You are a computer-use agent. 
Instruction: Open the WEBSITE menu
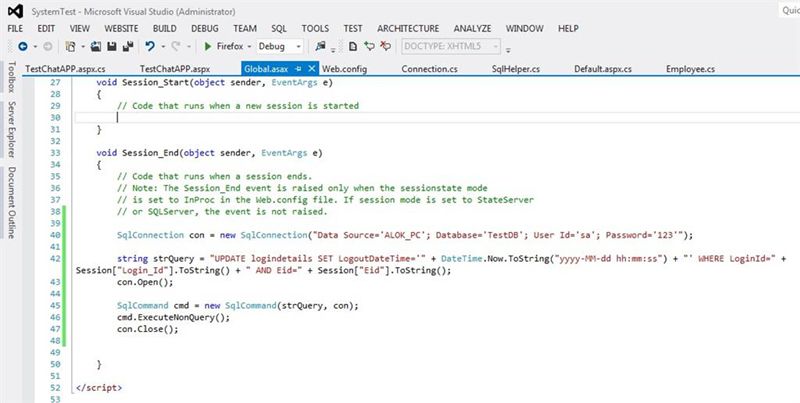pos(121,29)
